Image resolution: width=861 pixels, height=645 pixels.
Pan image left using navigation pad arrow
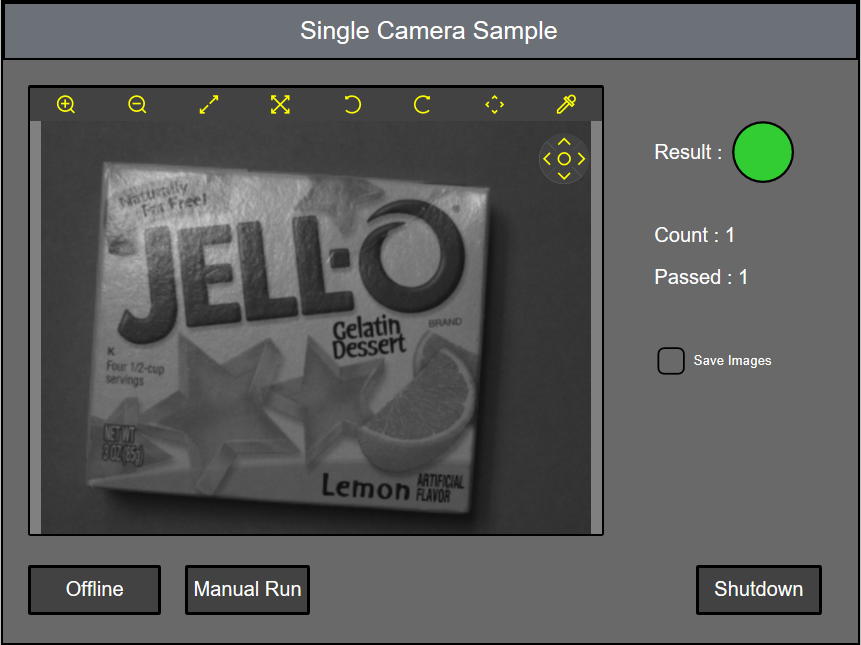(x=547, y=159)
